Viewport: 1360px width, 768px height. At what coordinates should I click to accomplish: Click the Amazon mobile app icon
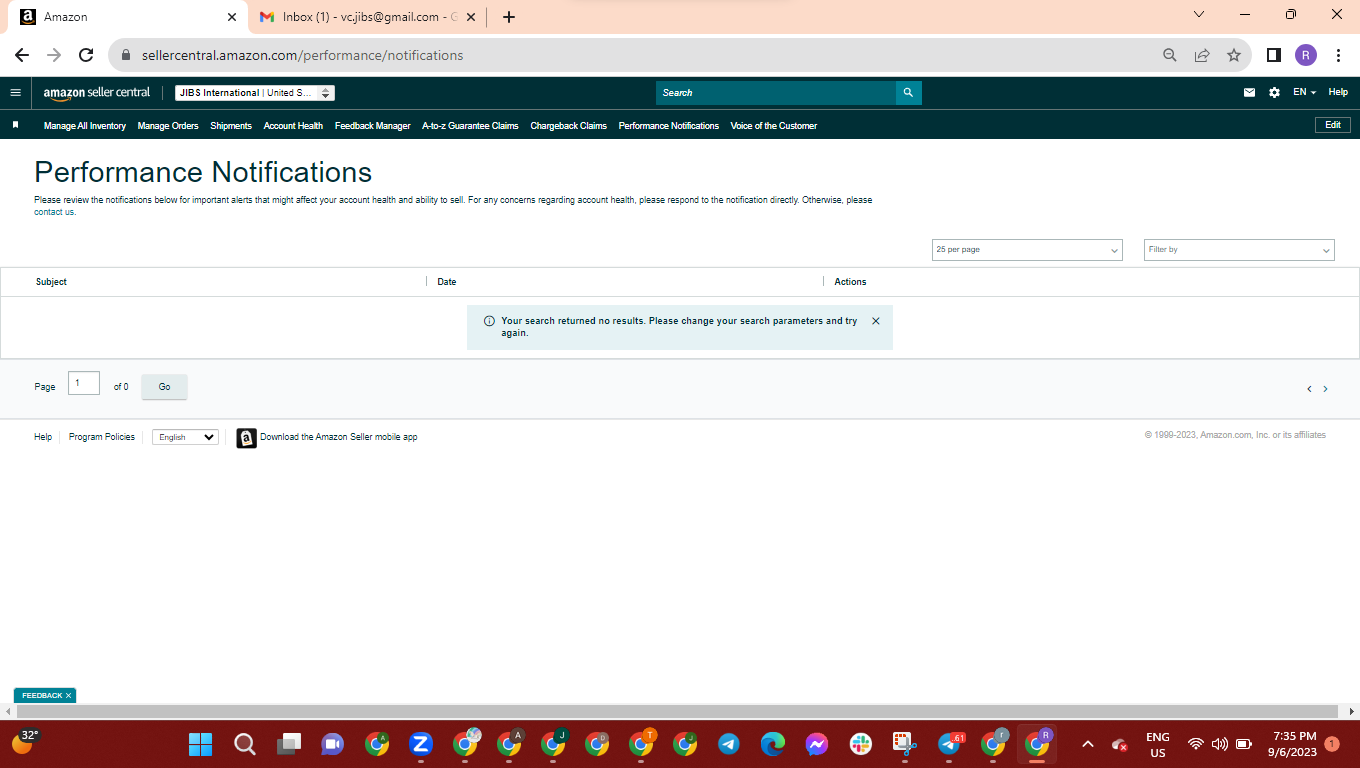(246, 438)
